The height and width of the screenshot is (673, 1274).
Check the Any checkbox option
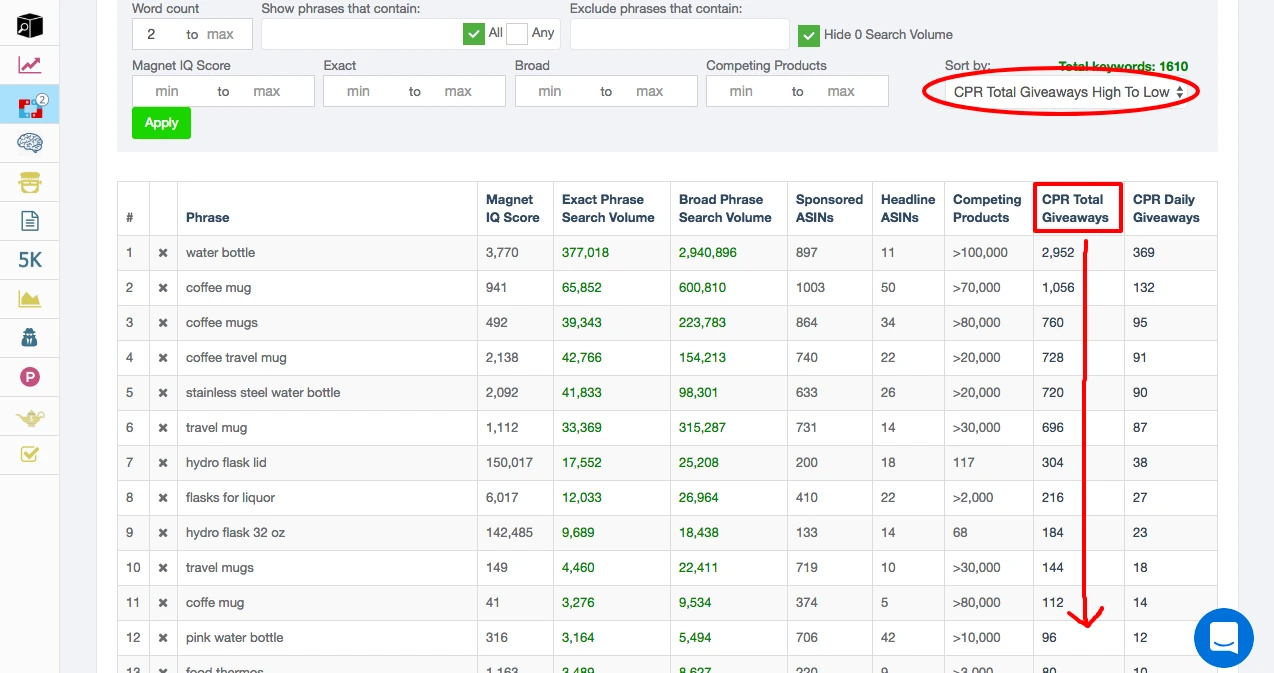(x=517, y=34)
